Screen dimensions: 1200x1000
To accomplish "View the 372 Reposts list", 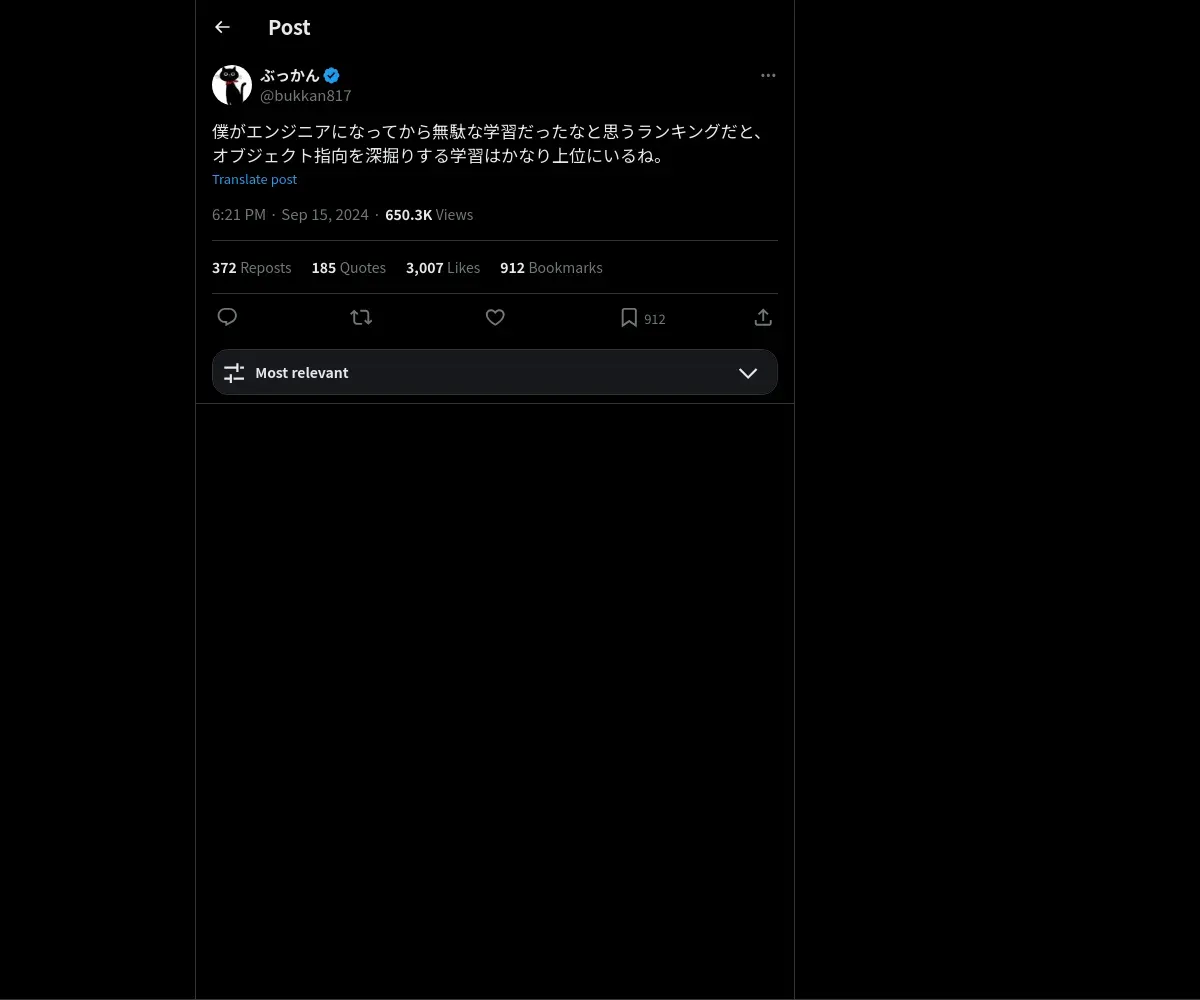I will coord(252,268).
